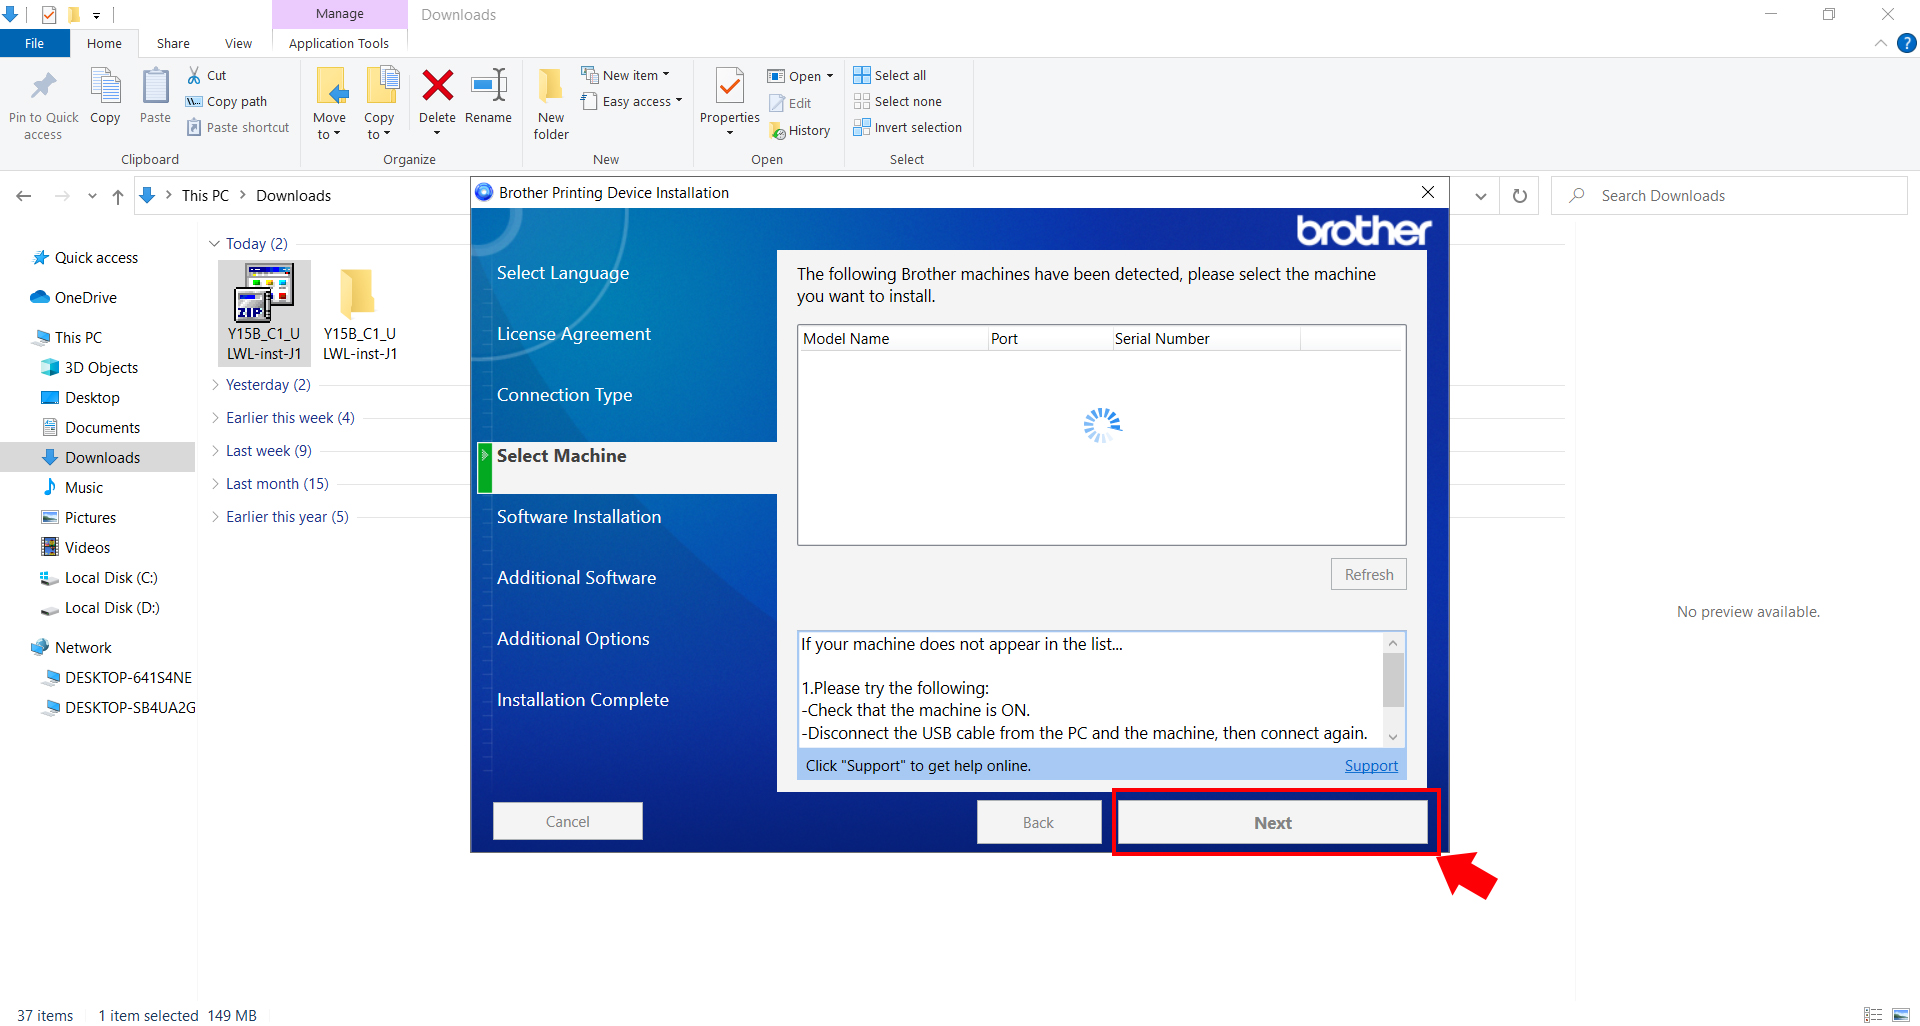Create a New folder using the ribbon icon

[550, 100]
